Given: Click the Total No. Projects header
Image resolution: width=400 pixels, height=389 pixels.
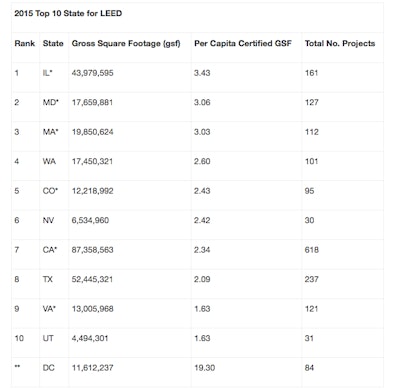Looking at the screenshot, I should pos(340,43).
